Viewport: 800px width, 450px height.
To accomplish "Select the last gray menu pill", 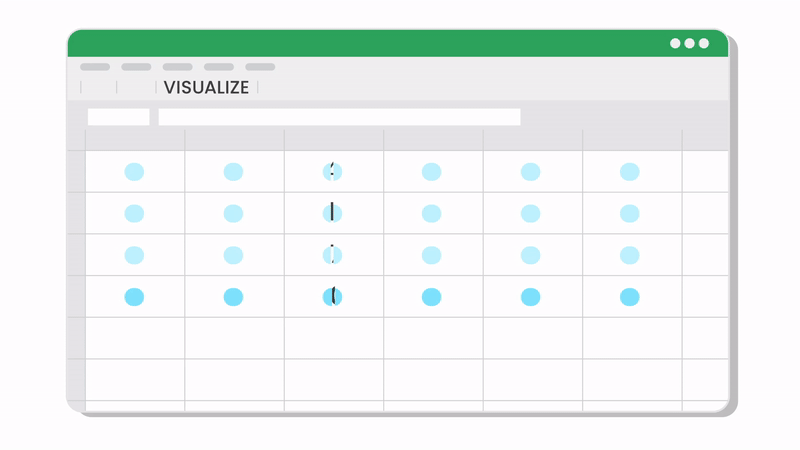I will click(x=260, y=67).
